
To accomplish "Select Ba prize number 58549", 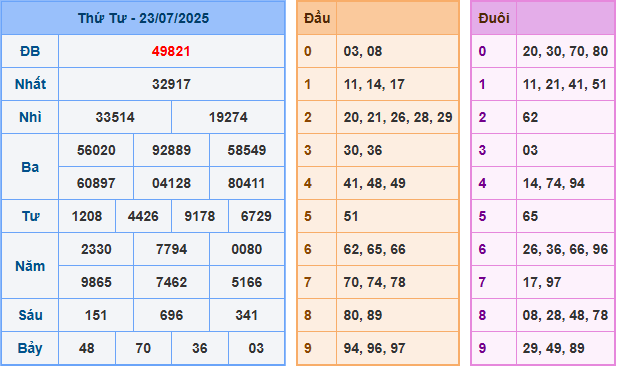I will (x=247, y=150).
